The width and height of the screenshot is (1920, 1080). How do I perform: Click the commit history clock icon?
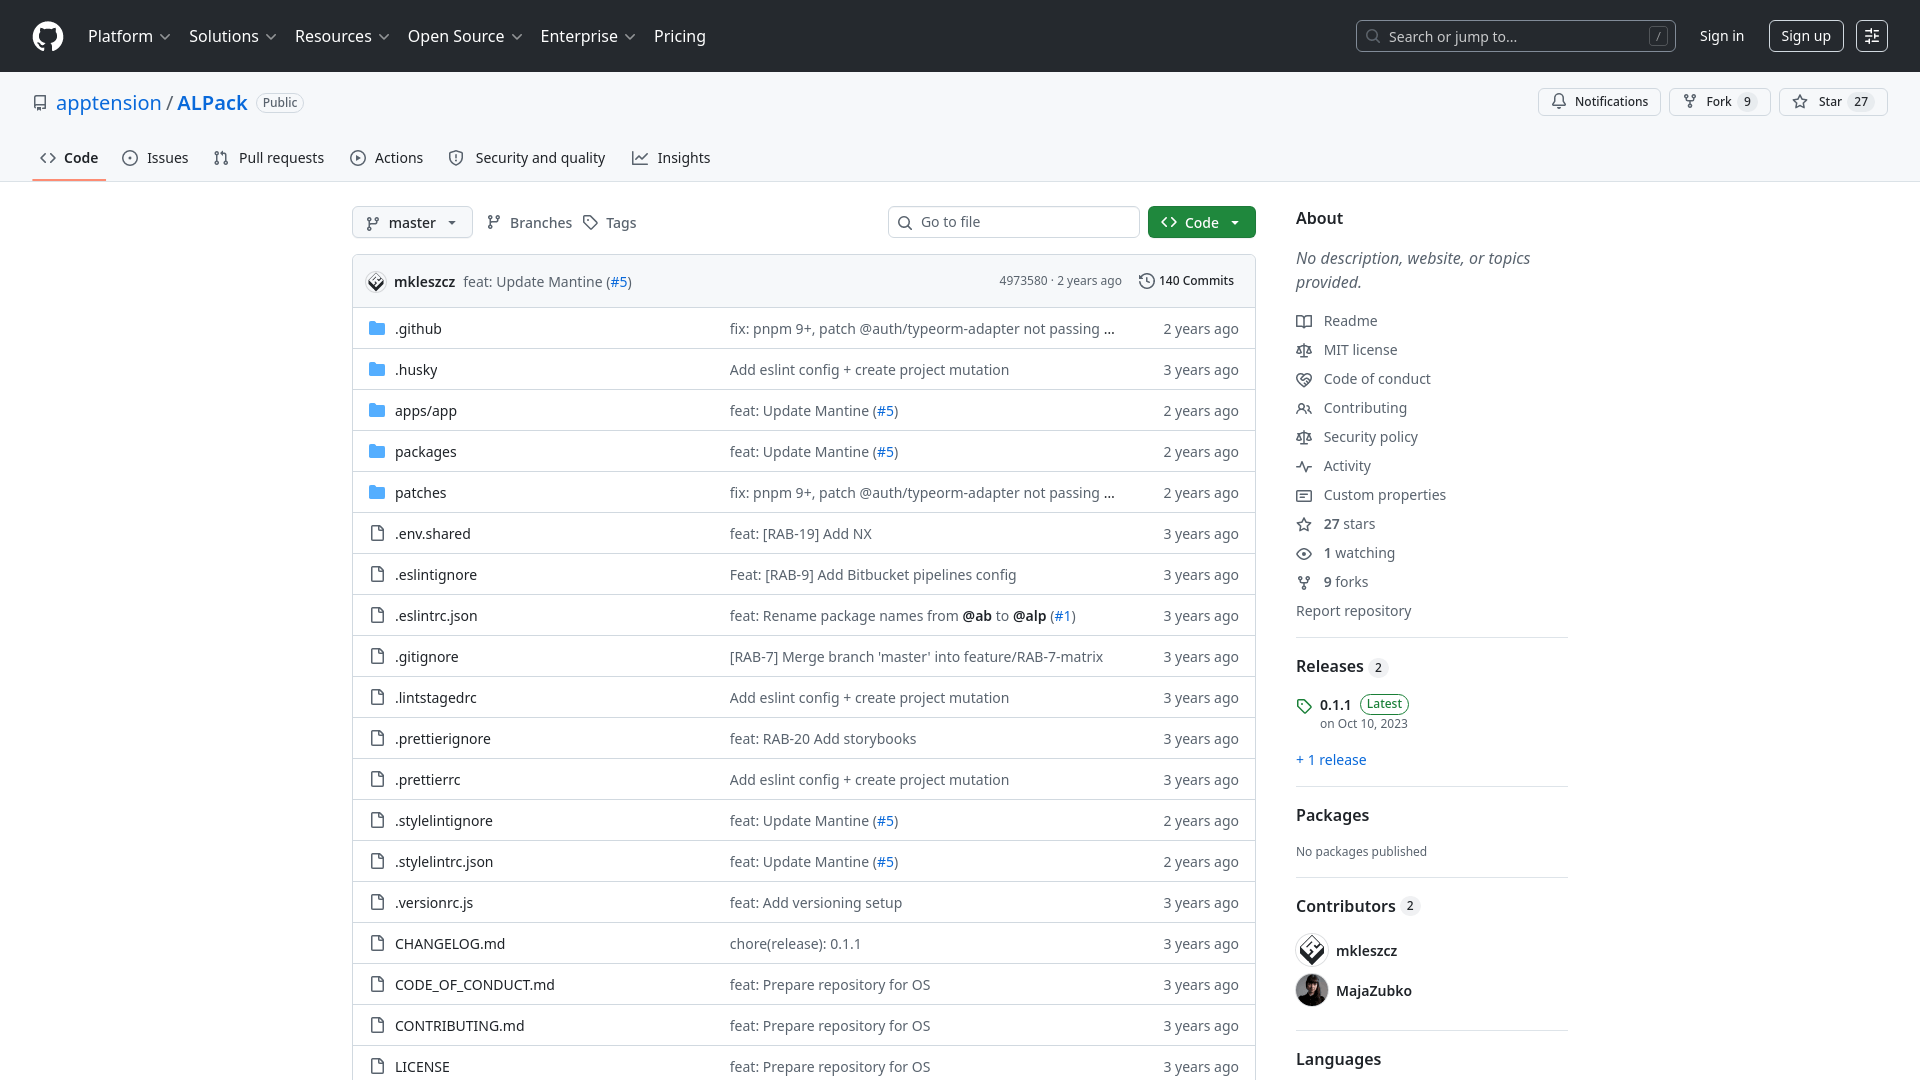click(x=1147, y=281)
